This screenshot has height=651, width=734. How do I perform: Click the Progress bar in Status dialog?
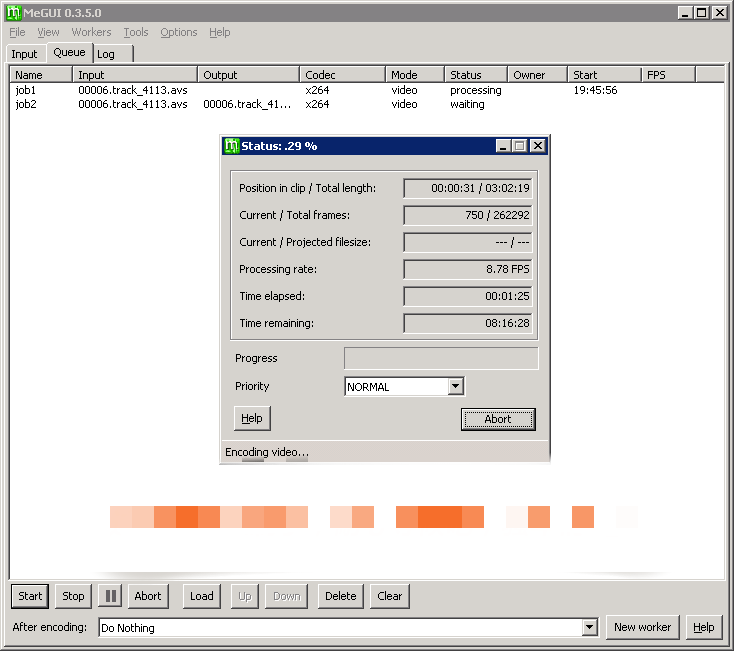(x=440, y=359)
